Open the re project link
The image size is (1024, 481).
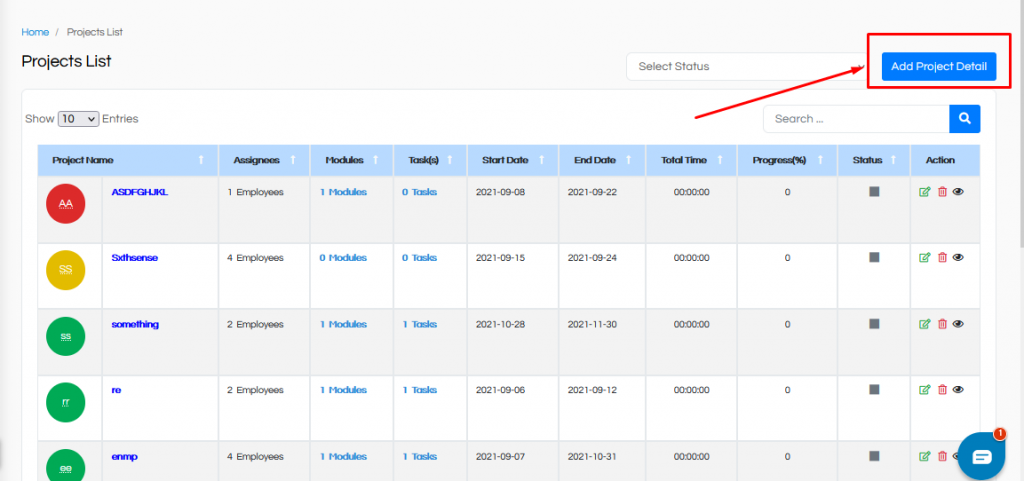[116, 391]
